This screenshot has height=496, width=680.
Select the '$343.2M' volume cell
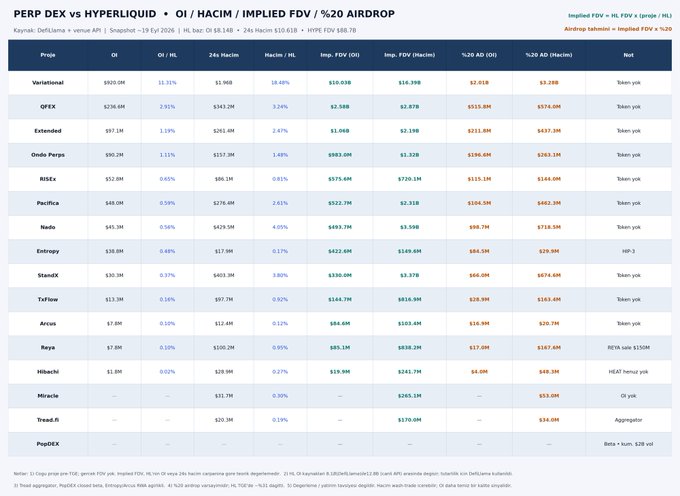tap(224, 107)
